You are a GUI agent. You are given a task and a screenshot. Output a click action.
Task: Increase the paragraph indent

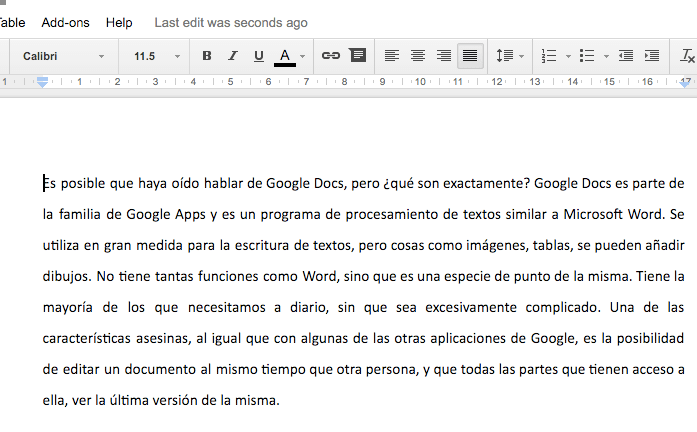click(x=652, y=56)
